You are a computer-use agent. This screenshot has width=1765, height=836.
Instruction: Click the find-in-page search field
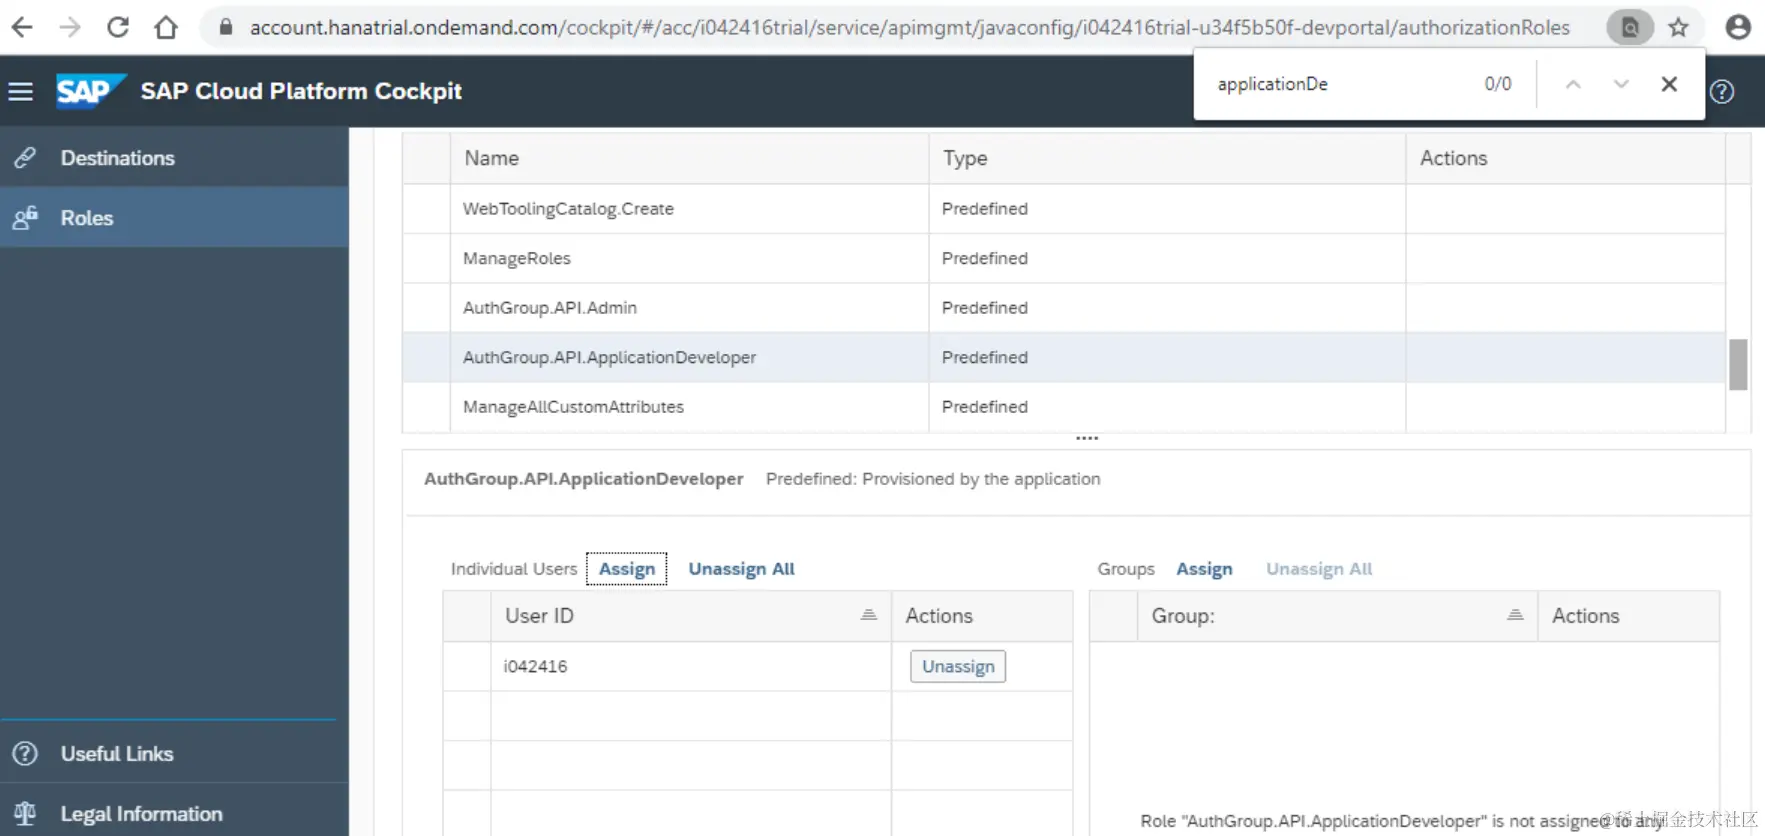click(x=1340, y=84)
